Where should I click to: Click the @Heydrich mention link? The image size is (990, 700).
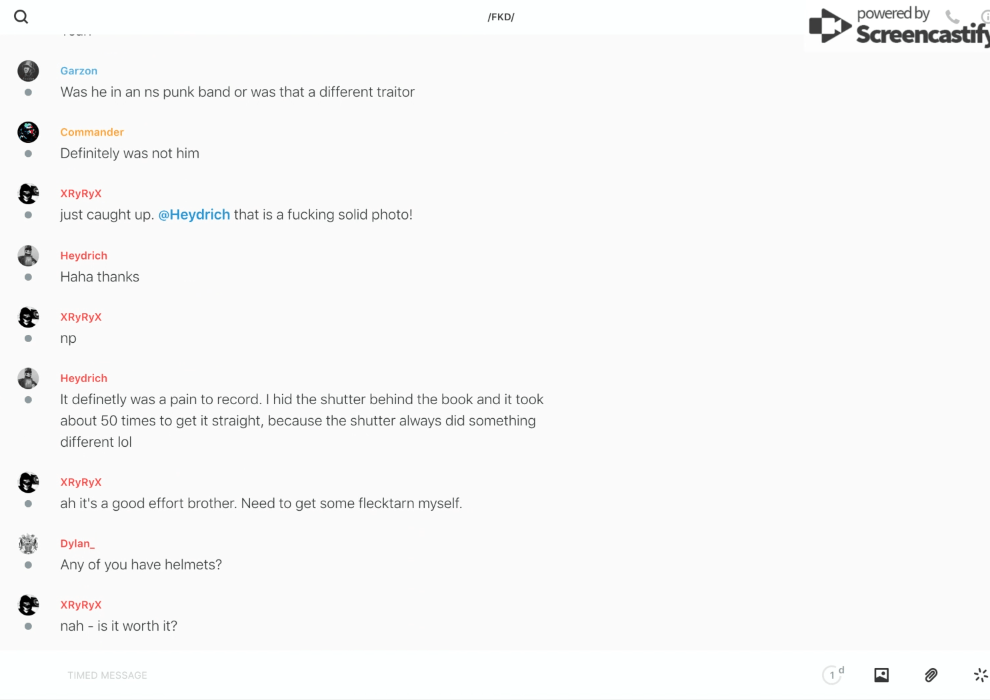click(194, 215)
